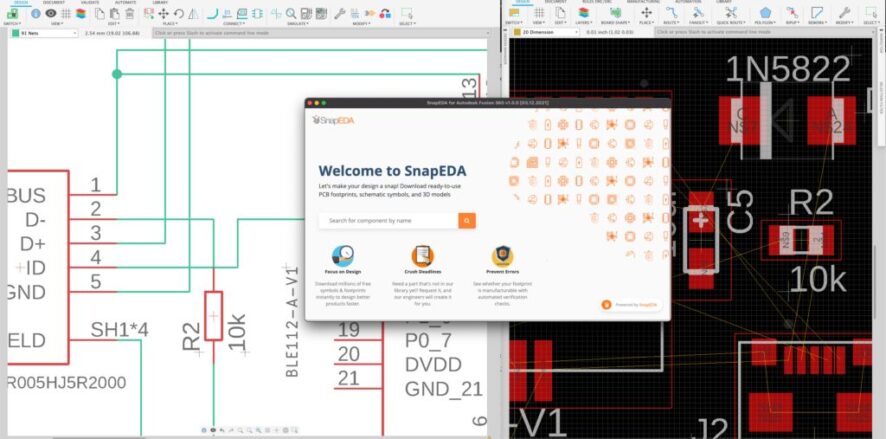Click the GND_21 pin label in schematic

[444, 389]
